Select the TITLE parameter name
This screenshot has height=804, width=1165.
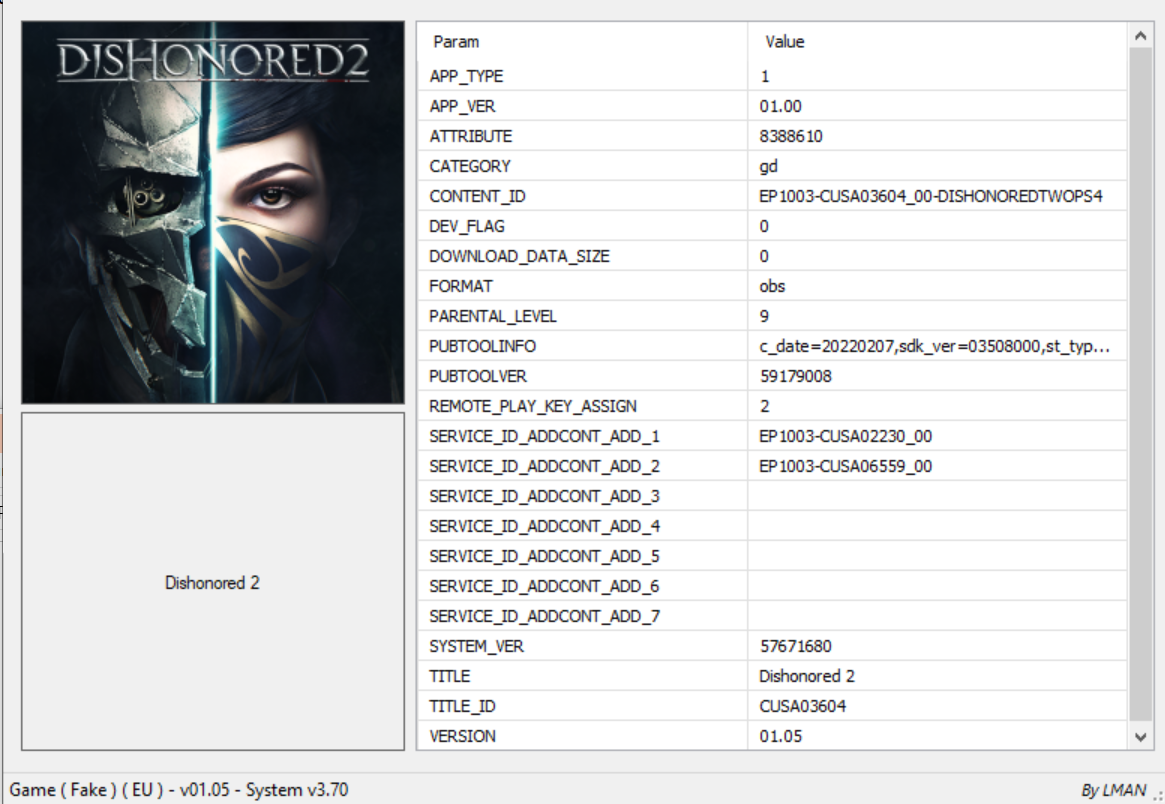click(450, 676)
